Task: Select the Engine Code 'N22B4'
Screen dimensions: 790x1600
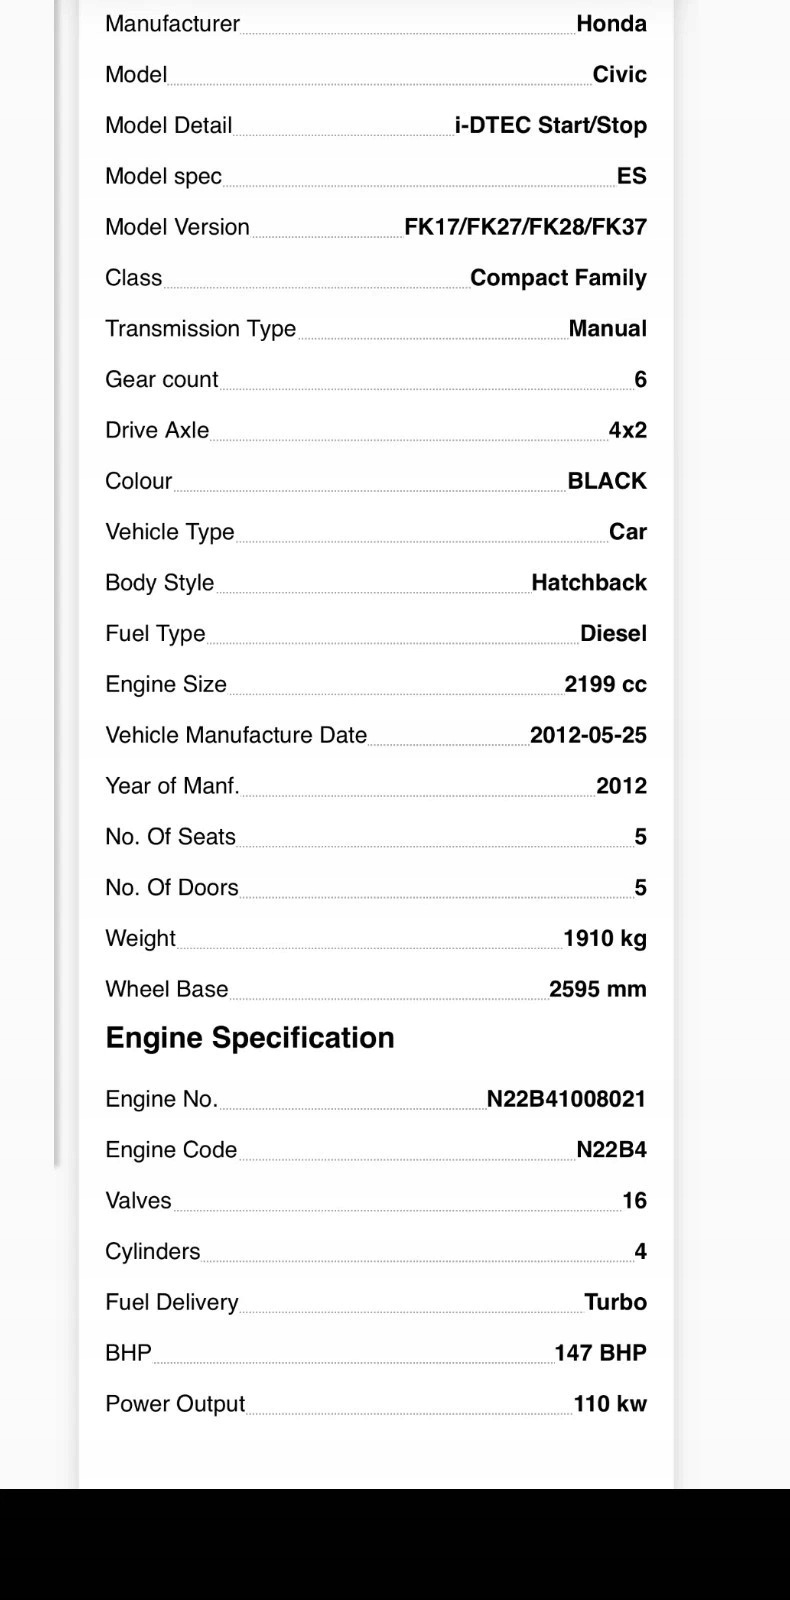Action: (611, 1151)
